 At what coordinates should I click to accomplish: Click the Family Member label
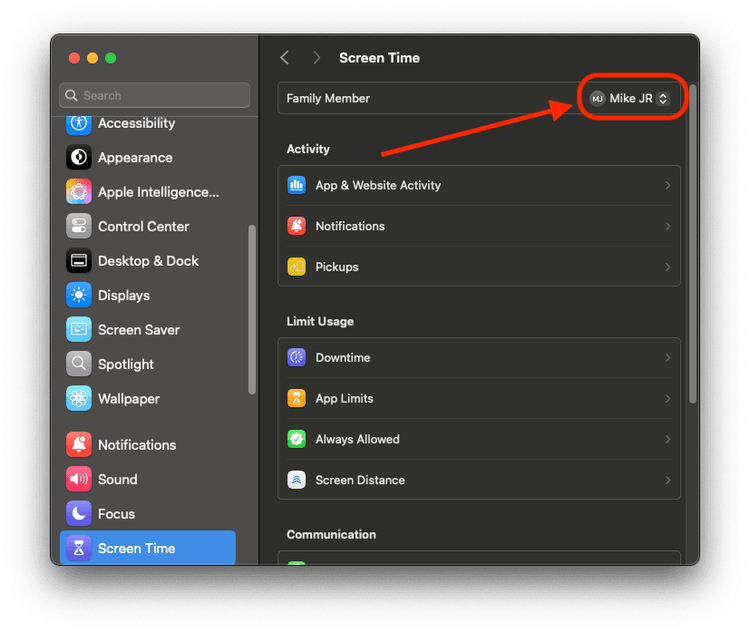(328, 99)
